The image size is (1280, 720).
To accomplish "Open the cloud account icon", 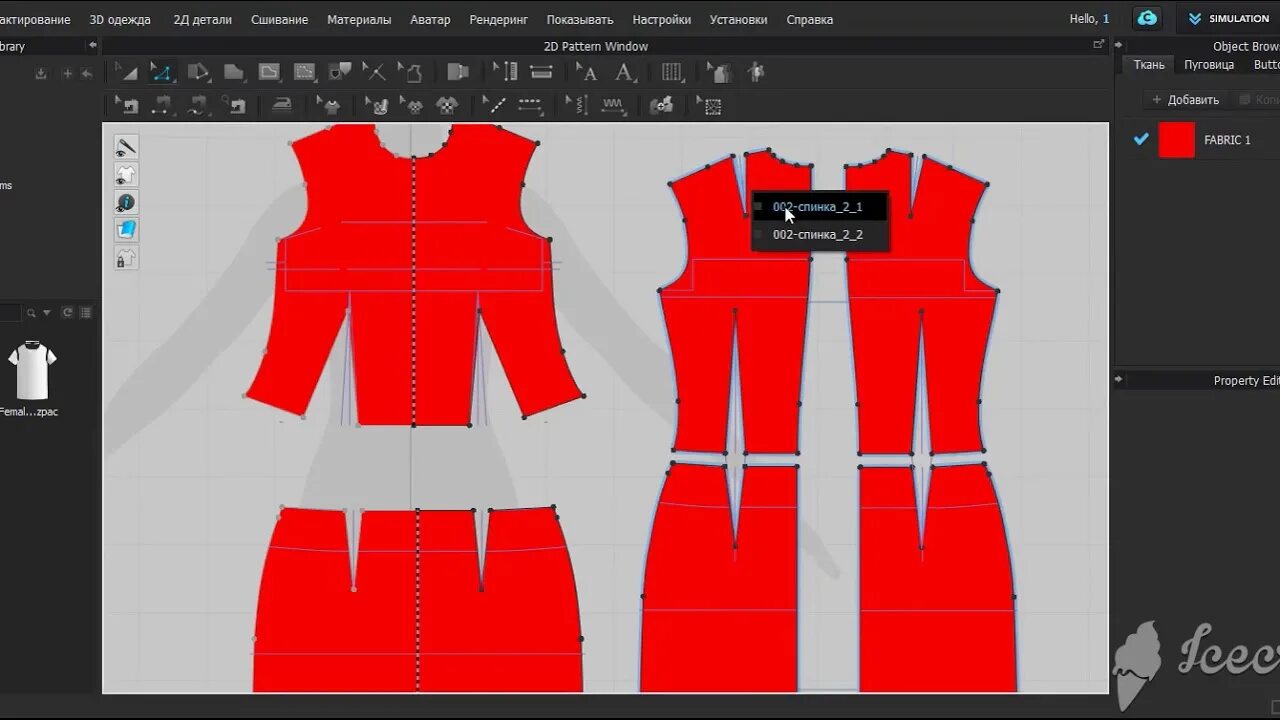I will point(1147,18).
